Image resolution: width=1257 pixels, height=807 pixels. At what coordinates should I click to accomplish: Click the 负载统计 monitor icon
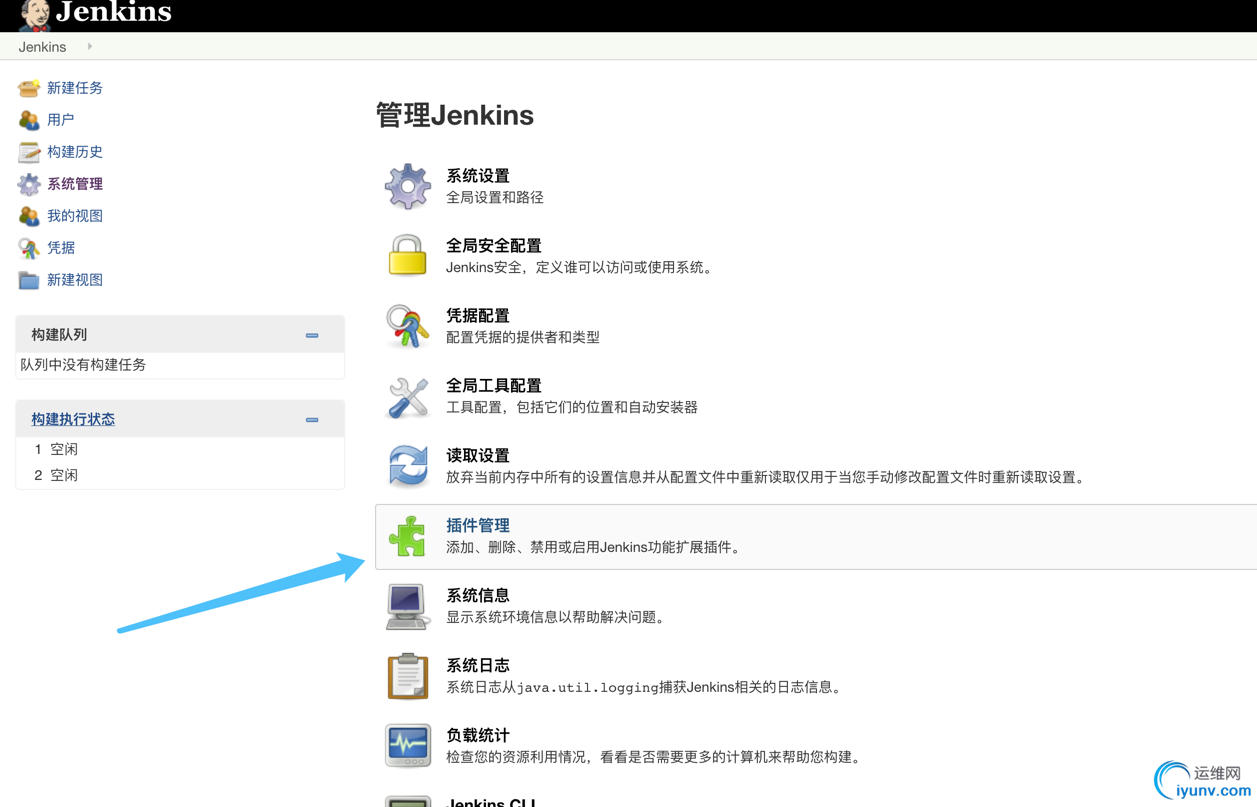tap(408, 746)
